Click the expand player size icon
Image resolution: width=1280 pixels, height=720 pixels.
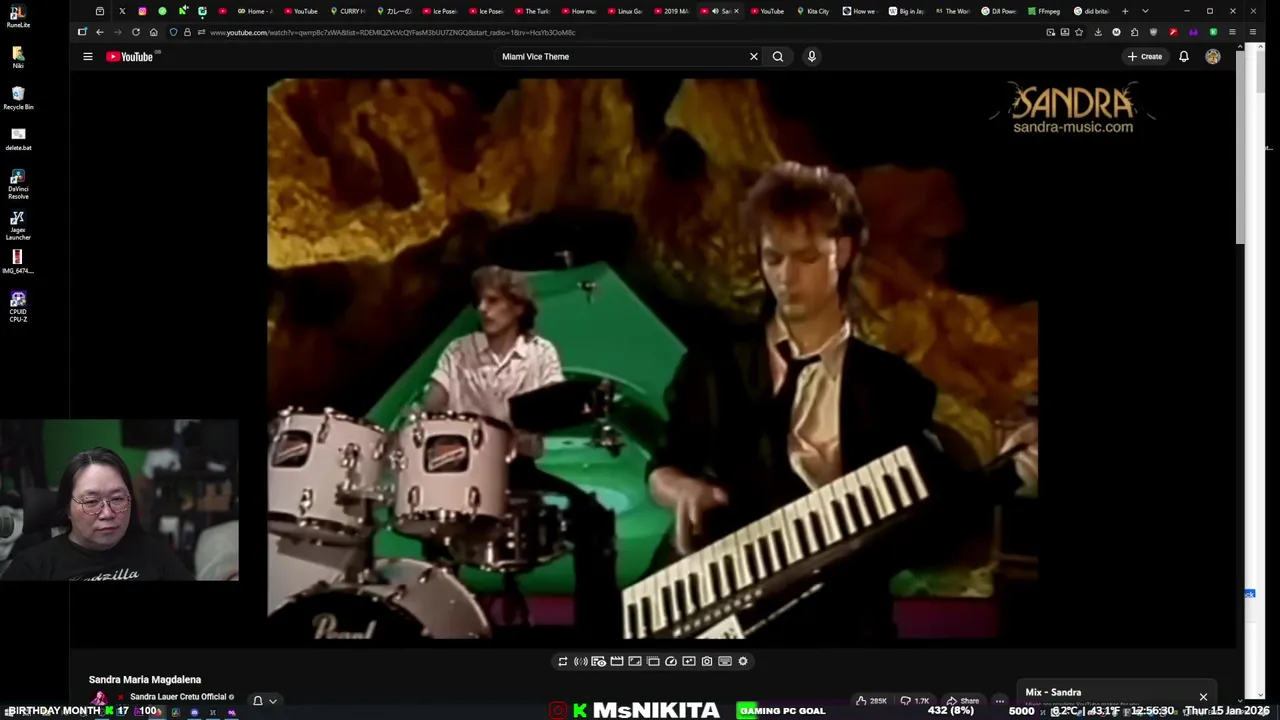pyautogui.click(x=635, y=662)
